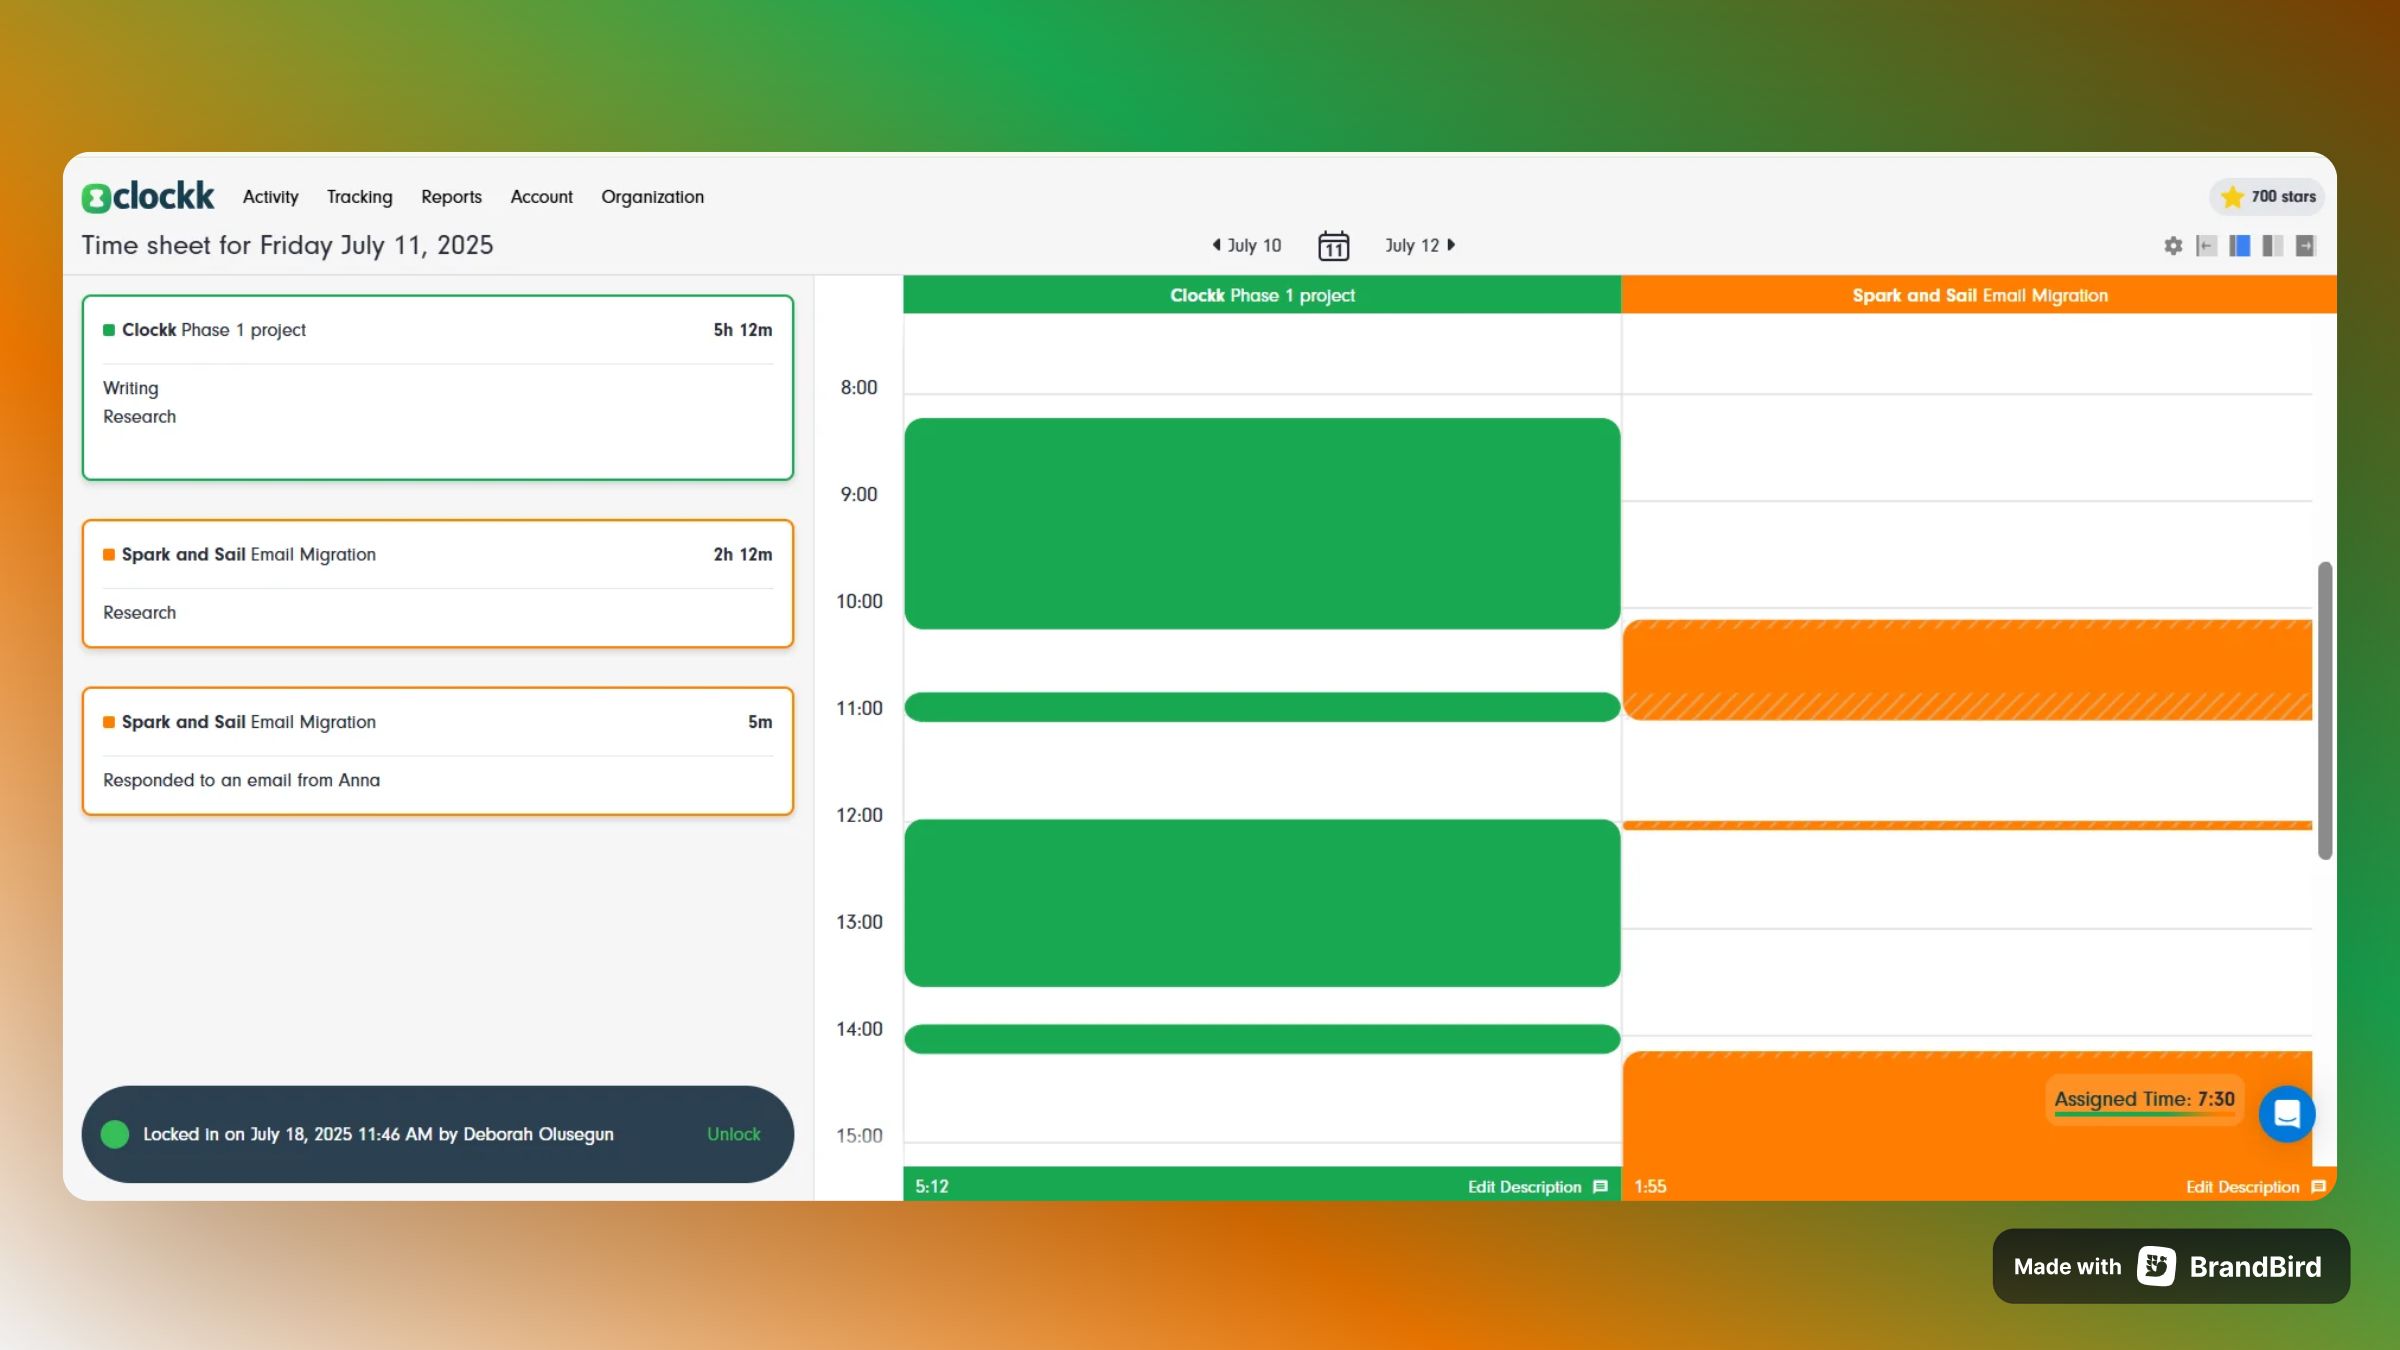Click the Clockk logo
Viewport: 2400px width, 1350px height.
pos(148,196)
